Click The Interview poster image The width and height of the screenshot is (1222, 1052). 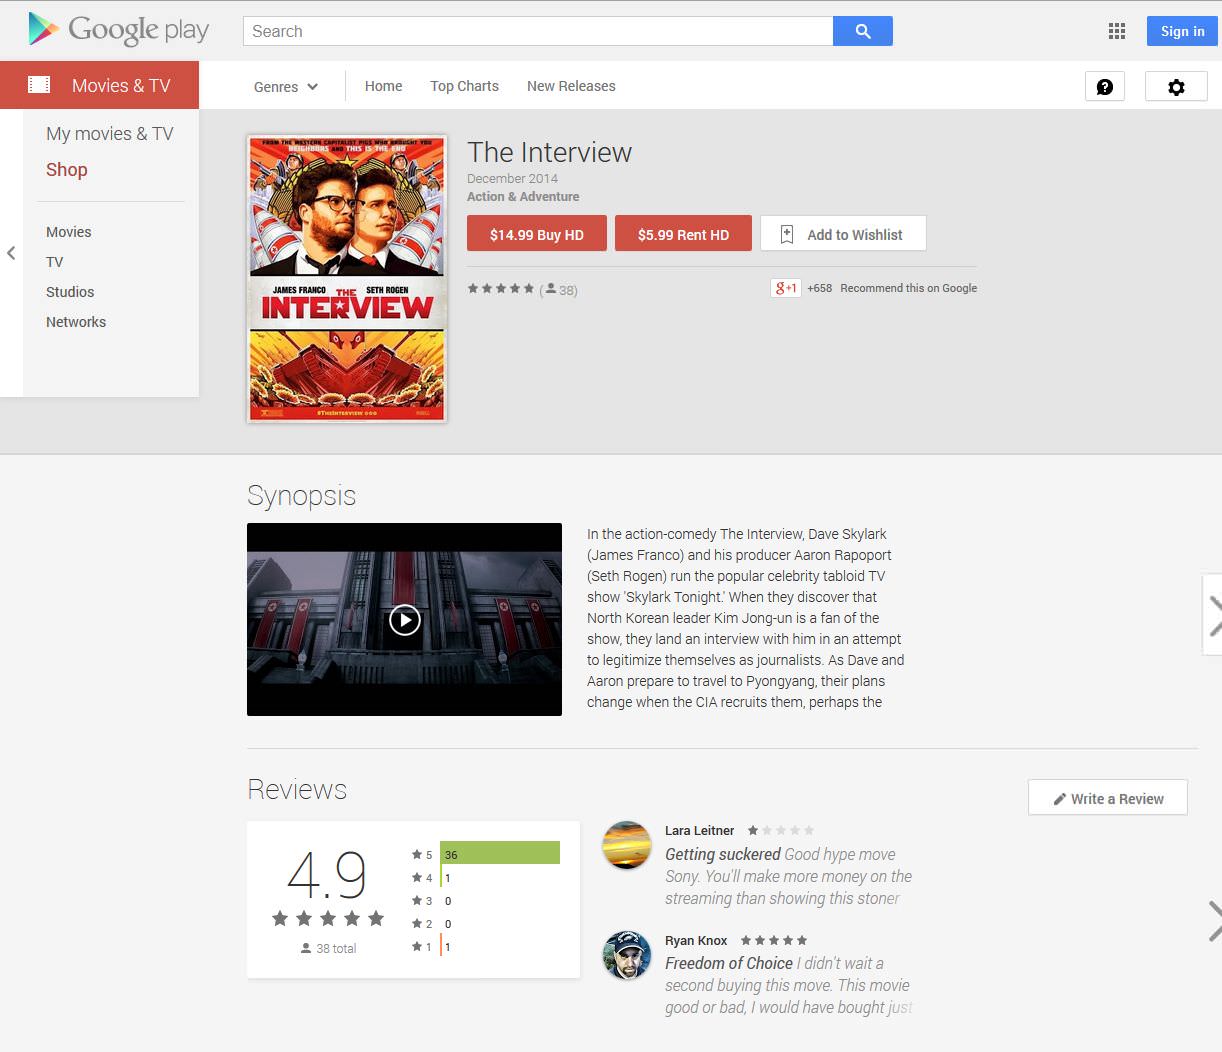pyautogui.click(x=347, y=279)
